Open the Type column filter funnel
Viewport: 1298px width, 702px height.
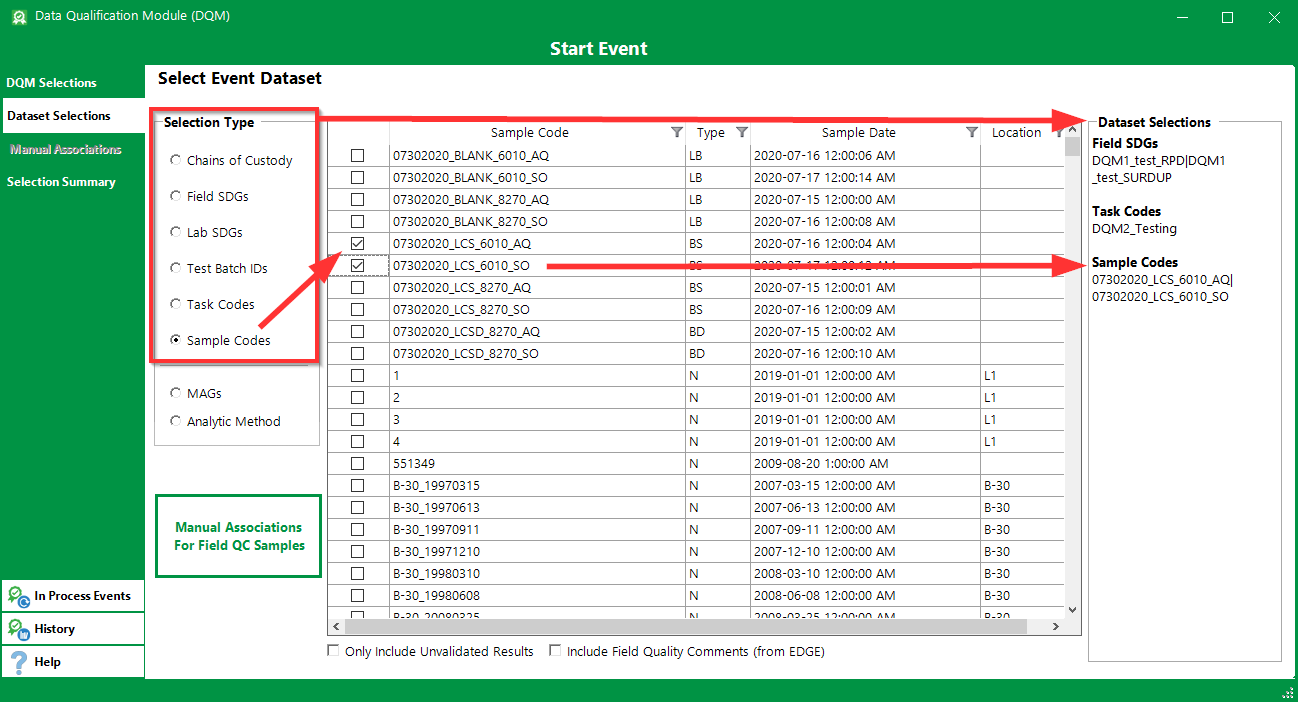coord(742,132)
